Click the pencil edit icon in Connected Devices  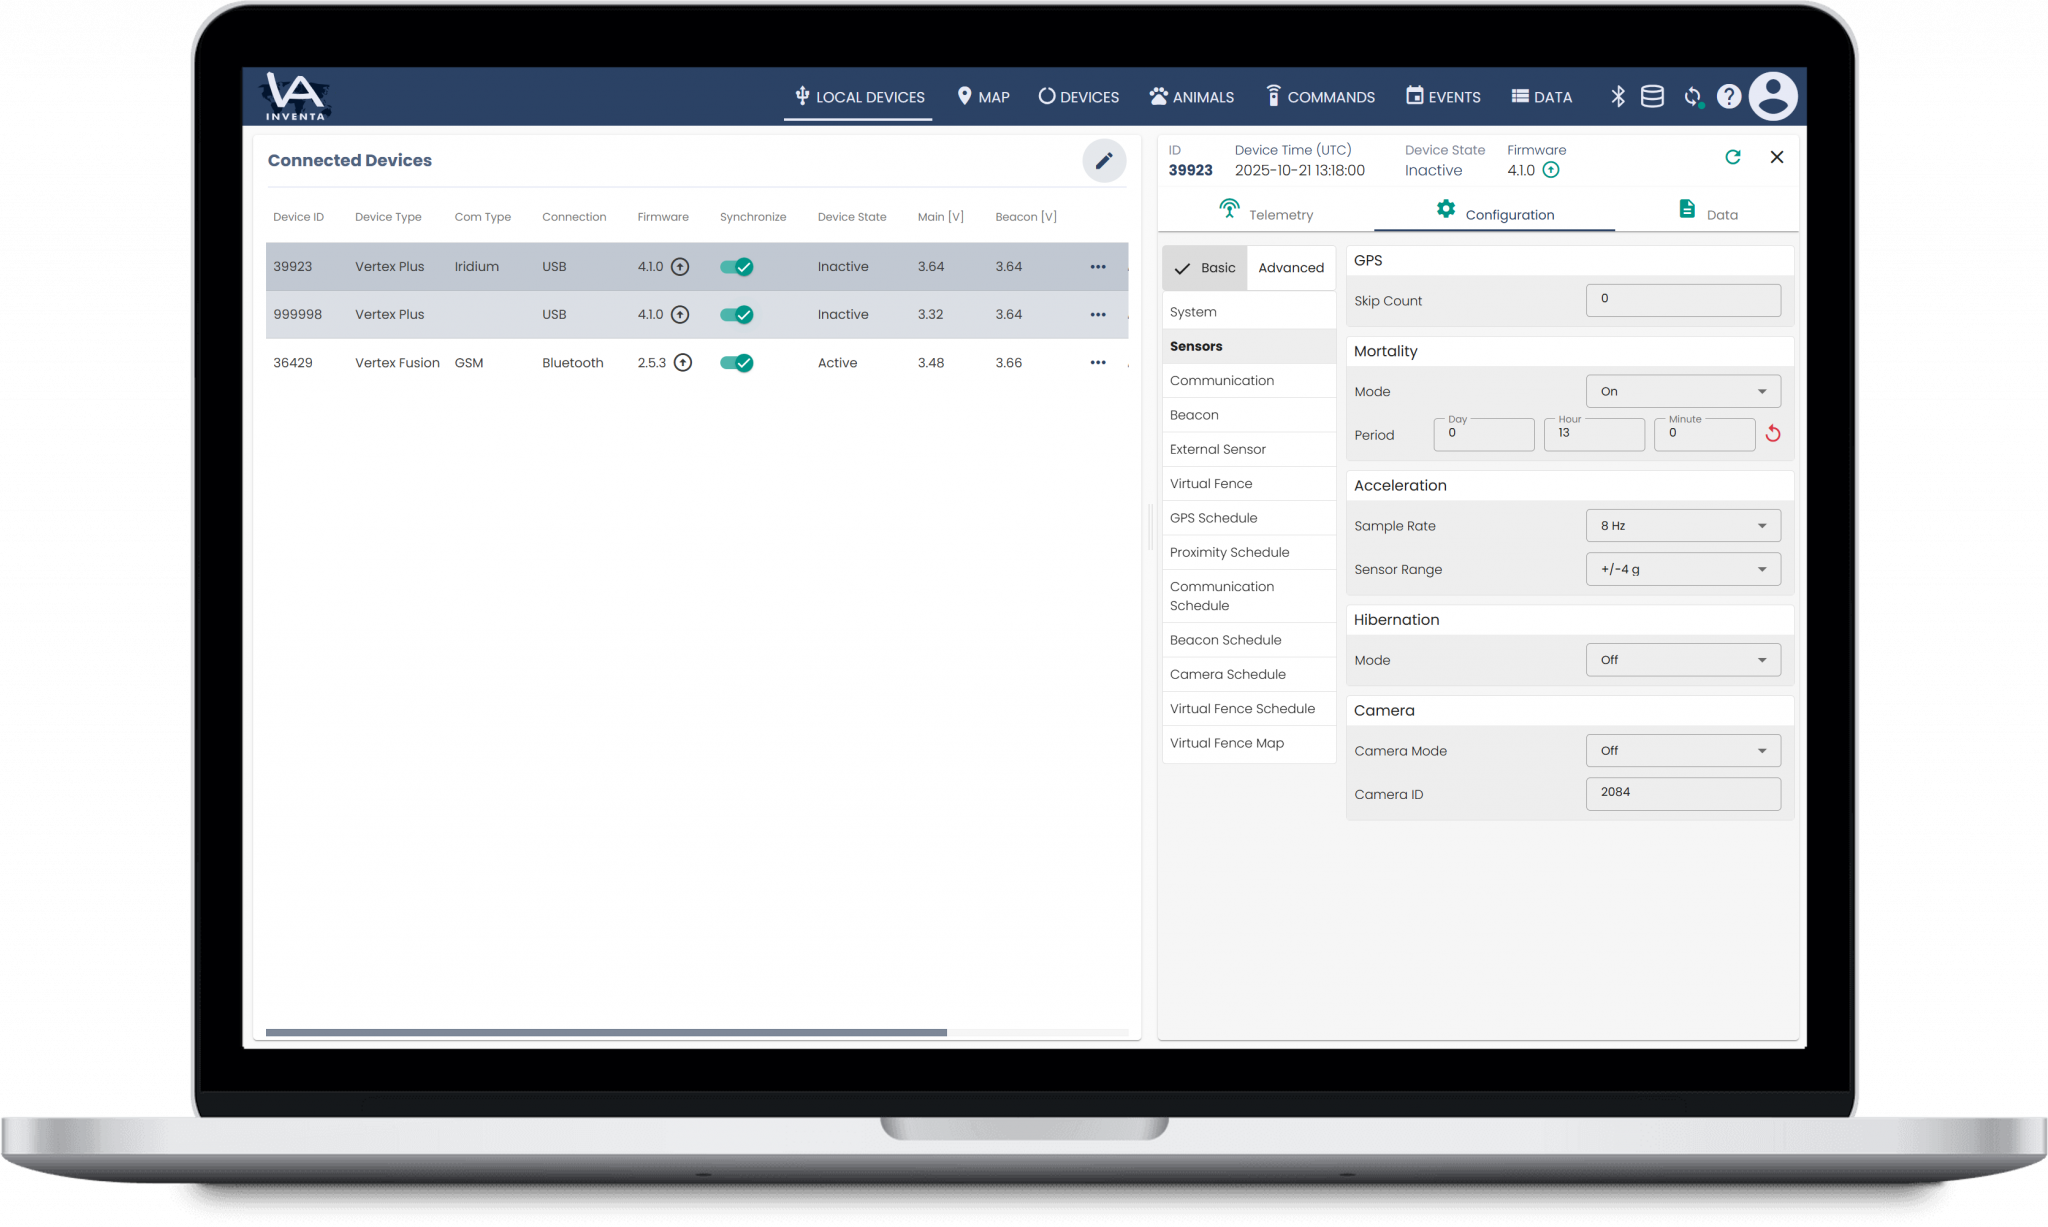coord(1104,161)
